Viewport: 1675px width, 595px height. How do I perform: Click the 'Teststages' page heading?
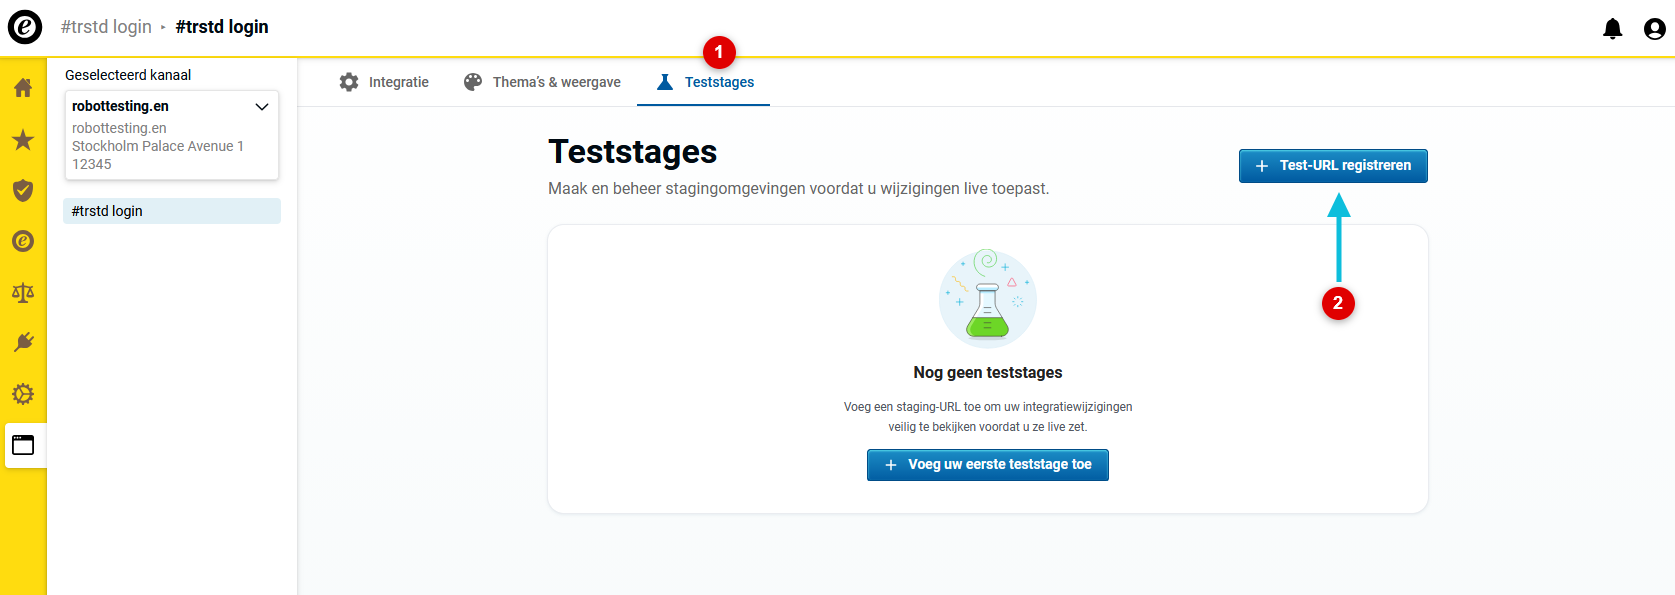coord(633,152)
